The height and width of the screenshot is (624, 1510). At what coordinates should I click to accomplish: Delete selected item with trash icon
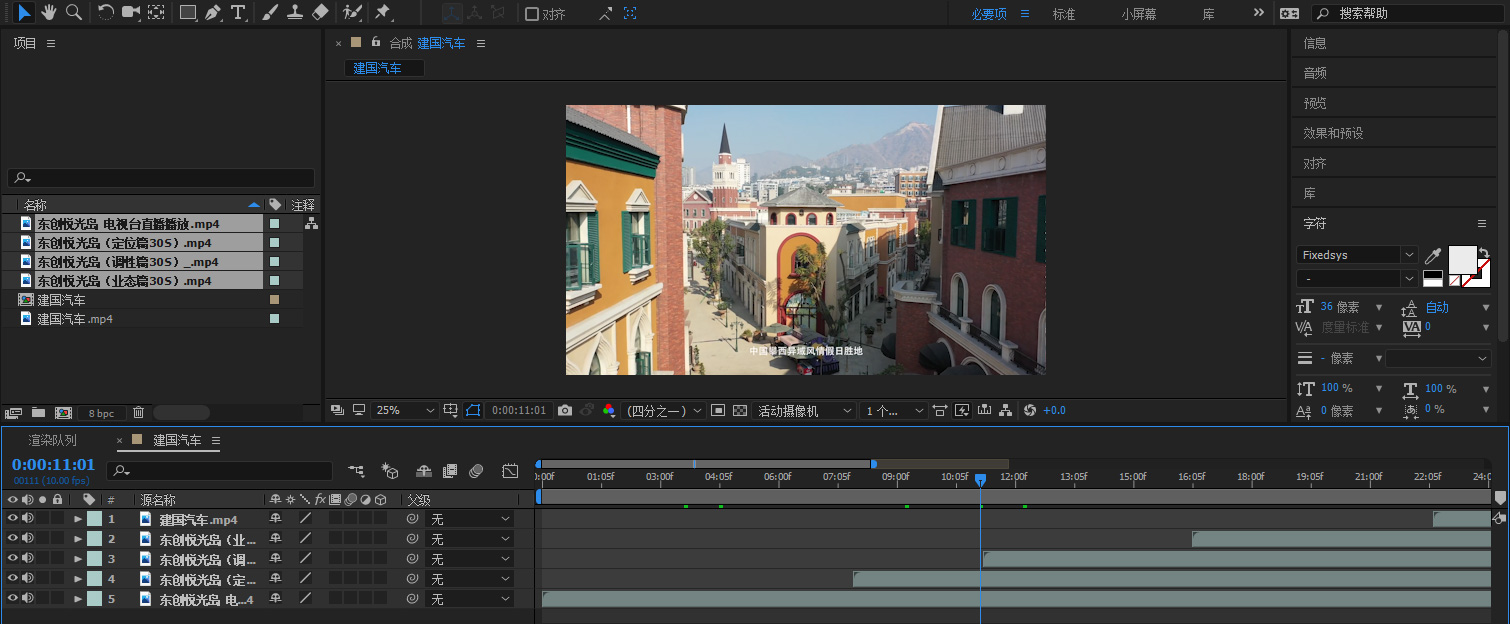pyautogui.click(x=138, y=412)
